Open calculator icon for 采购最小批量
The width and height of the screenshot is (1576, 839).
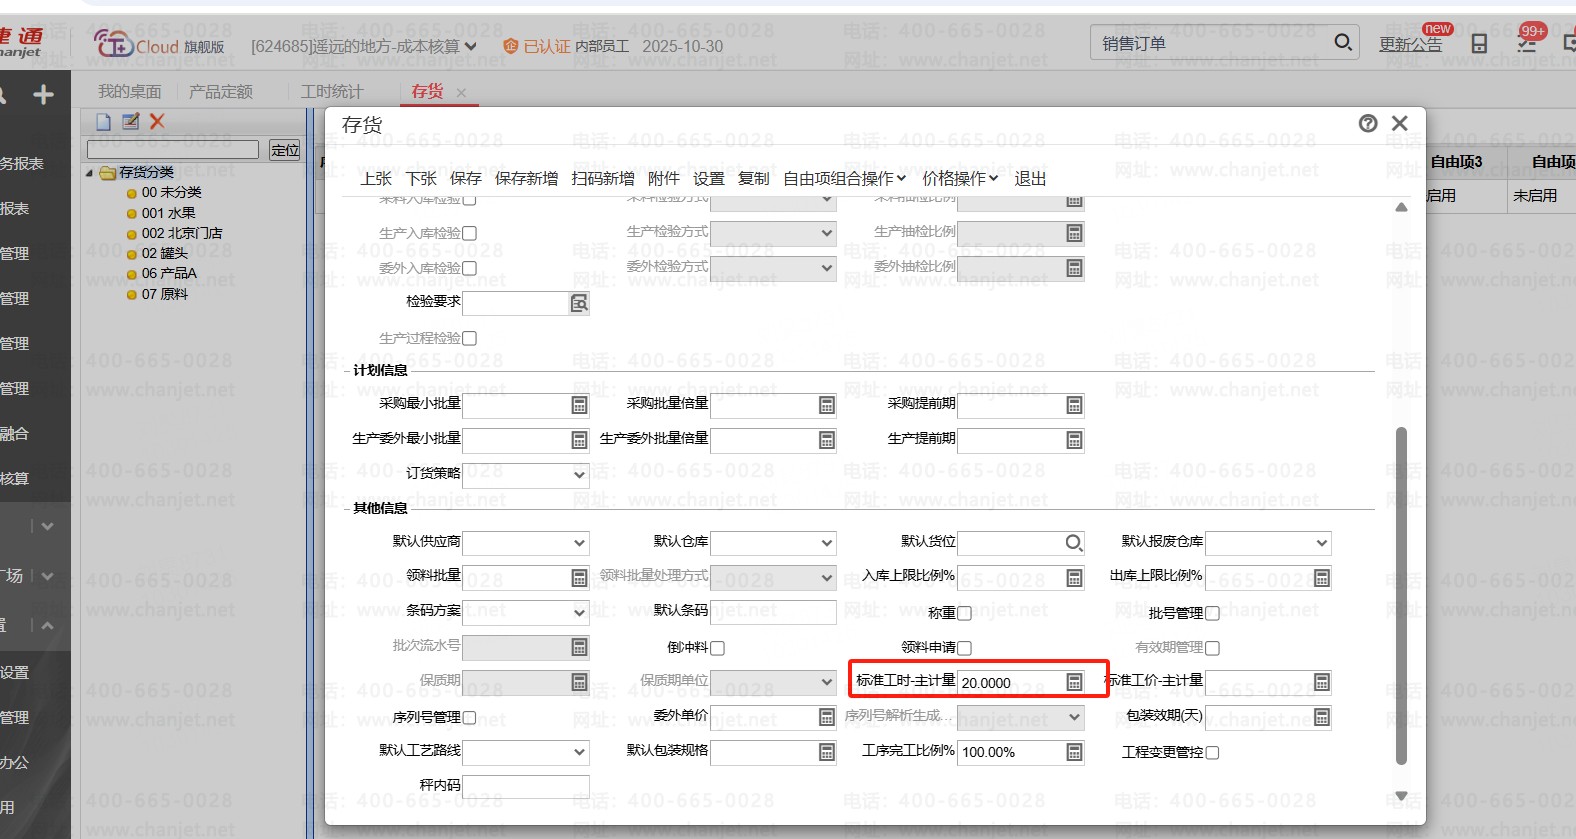tap(579, 405)
